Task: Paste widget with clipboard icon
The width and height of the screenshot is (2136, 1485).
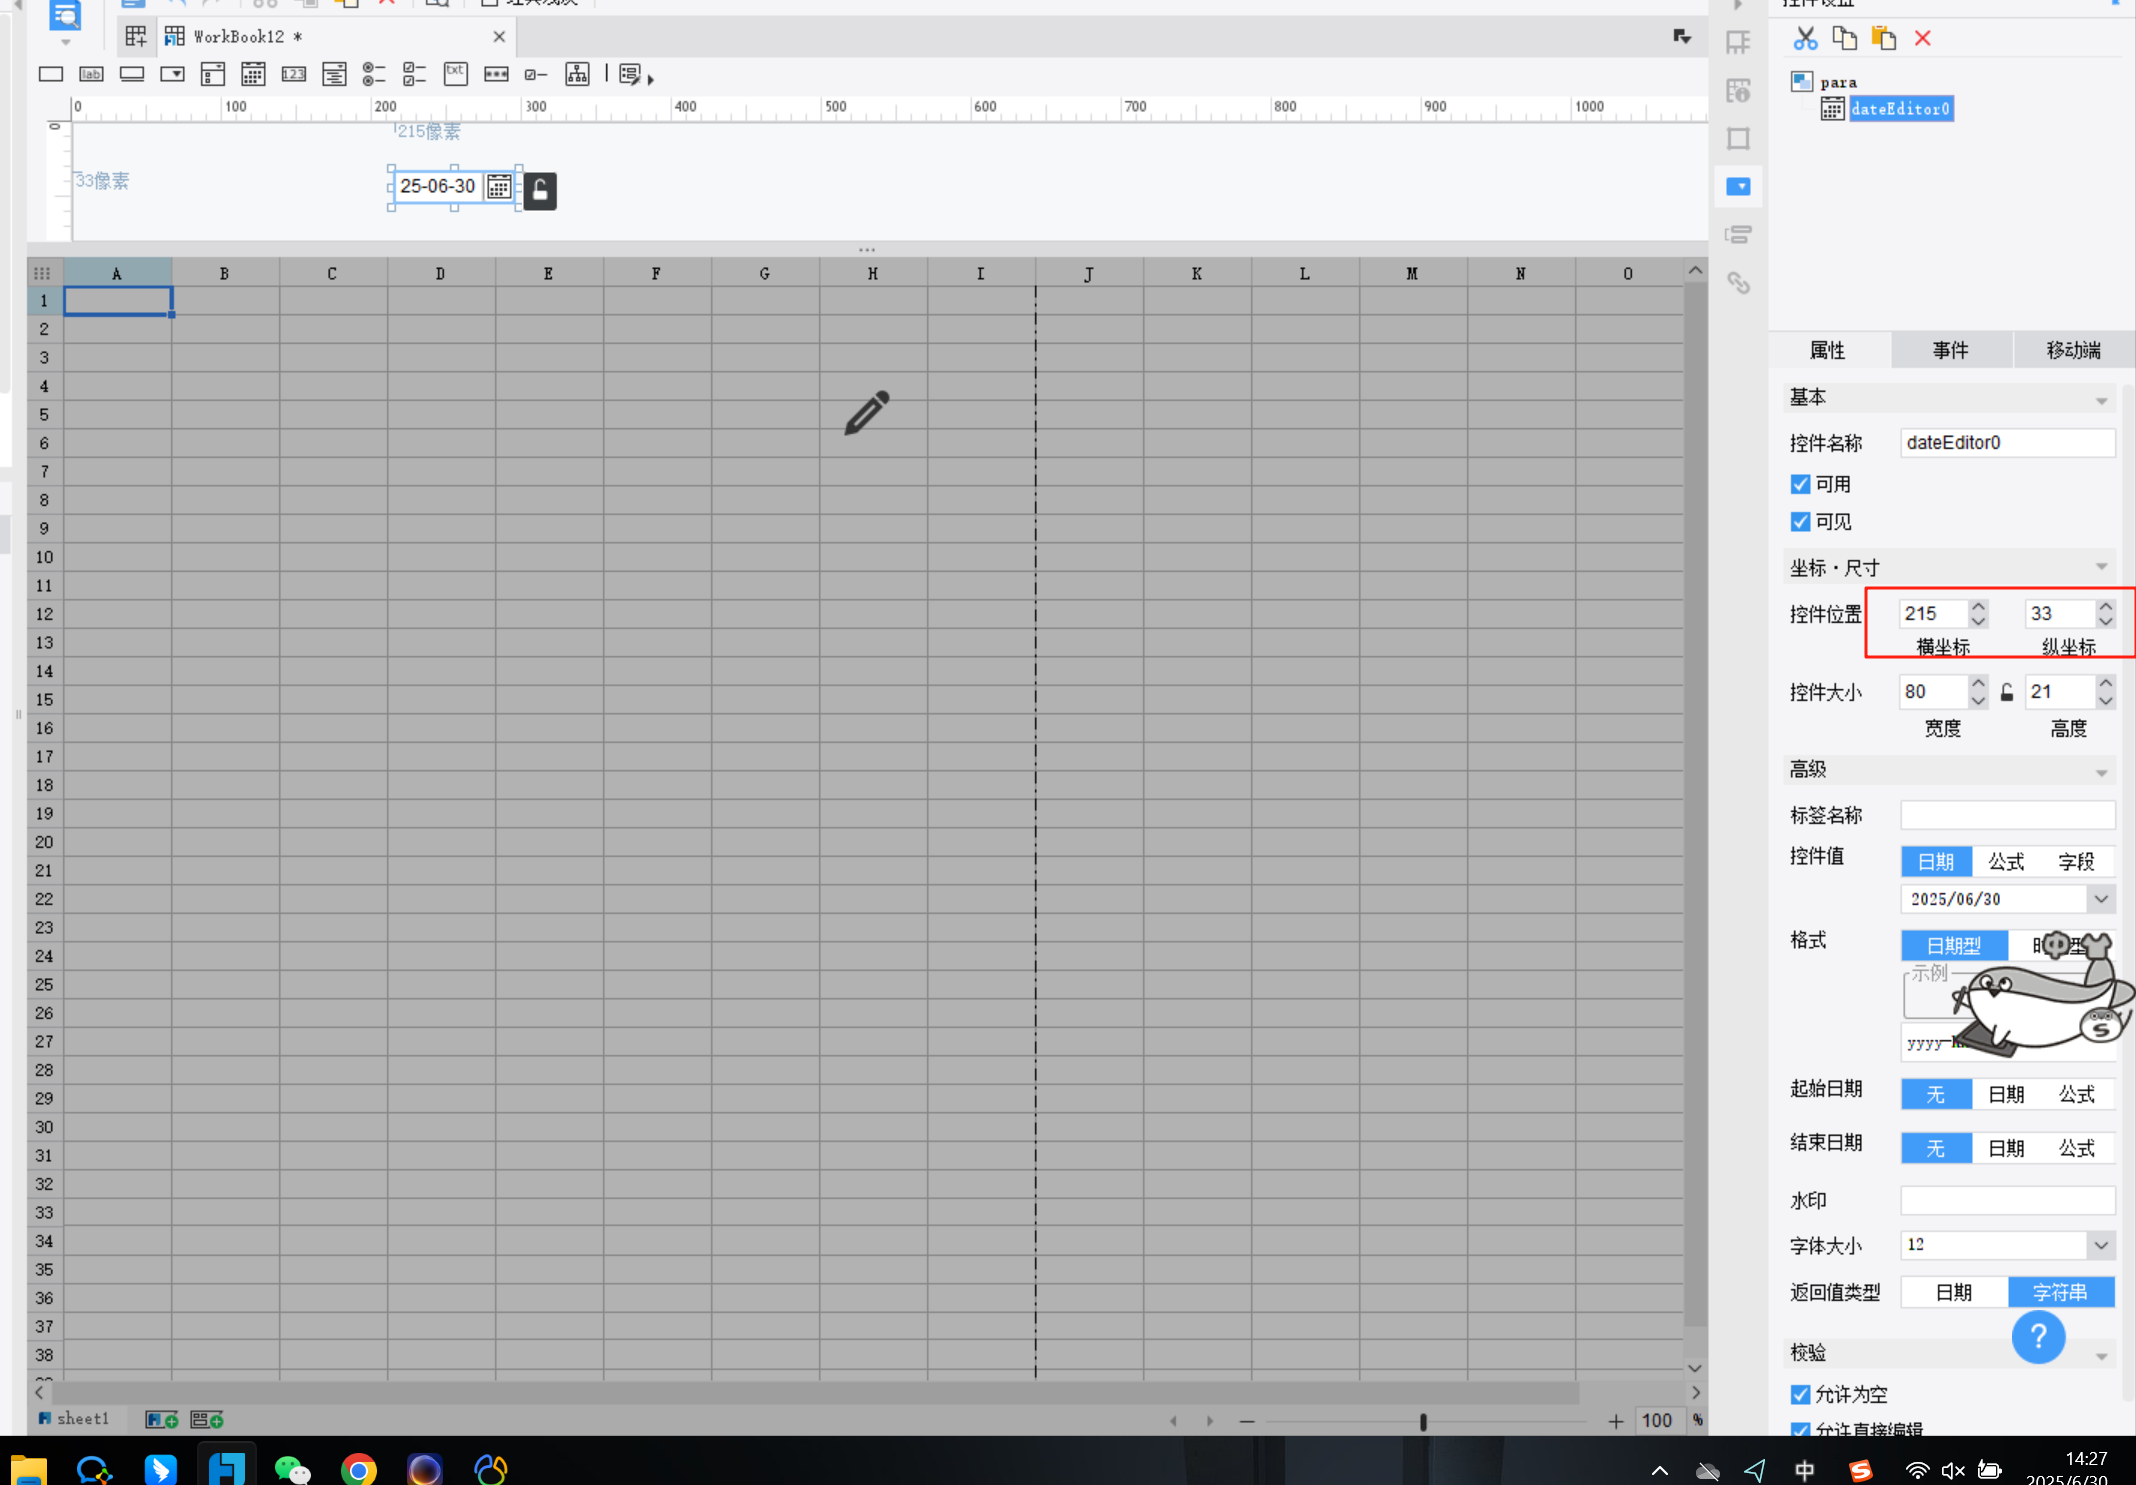Action: 1884,38
